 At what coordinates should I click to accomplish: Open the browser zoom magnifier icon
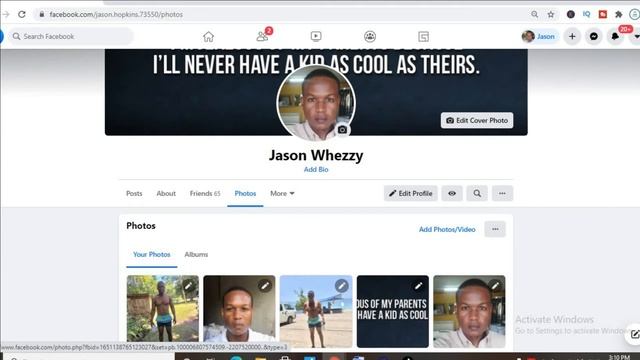pos(534,14)
